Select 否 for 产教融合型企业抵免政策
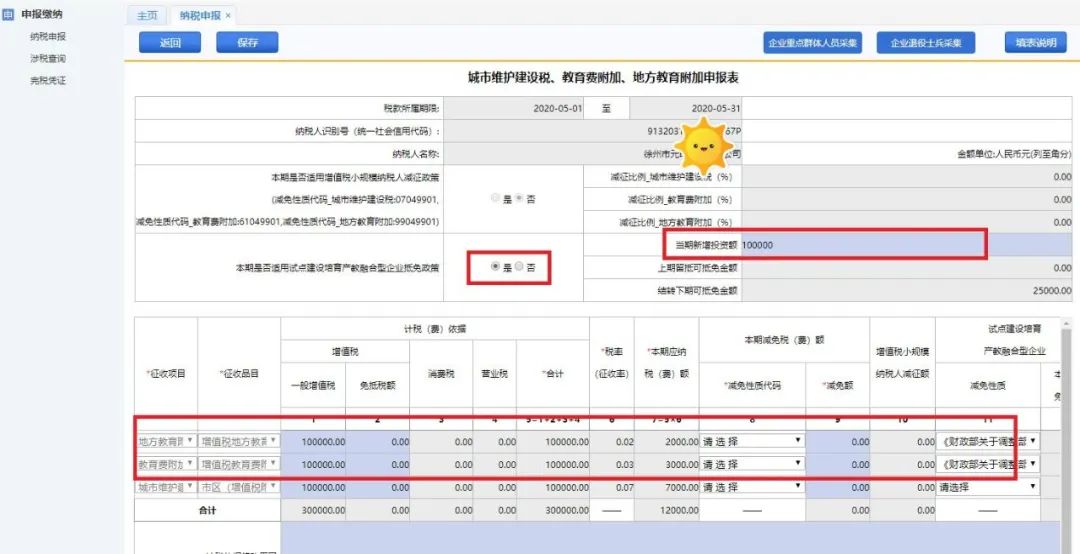1080x554 pixels. [x=519, y=267]
